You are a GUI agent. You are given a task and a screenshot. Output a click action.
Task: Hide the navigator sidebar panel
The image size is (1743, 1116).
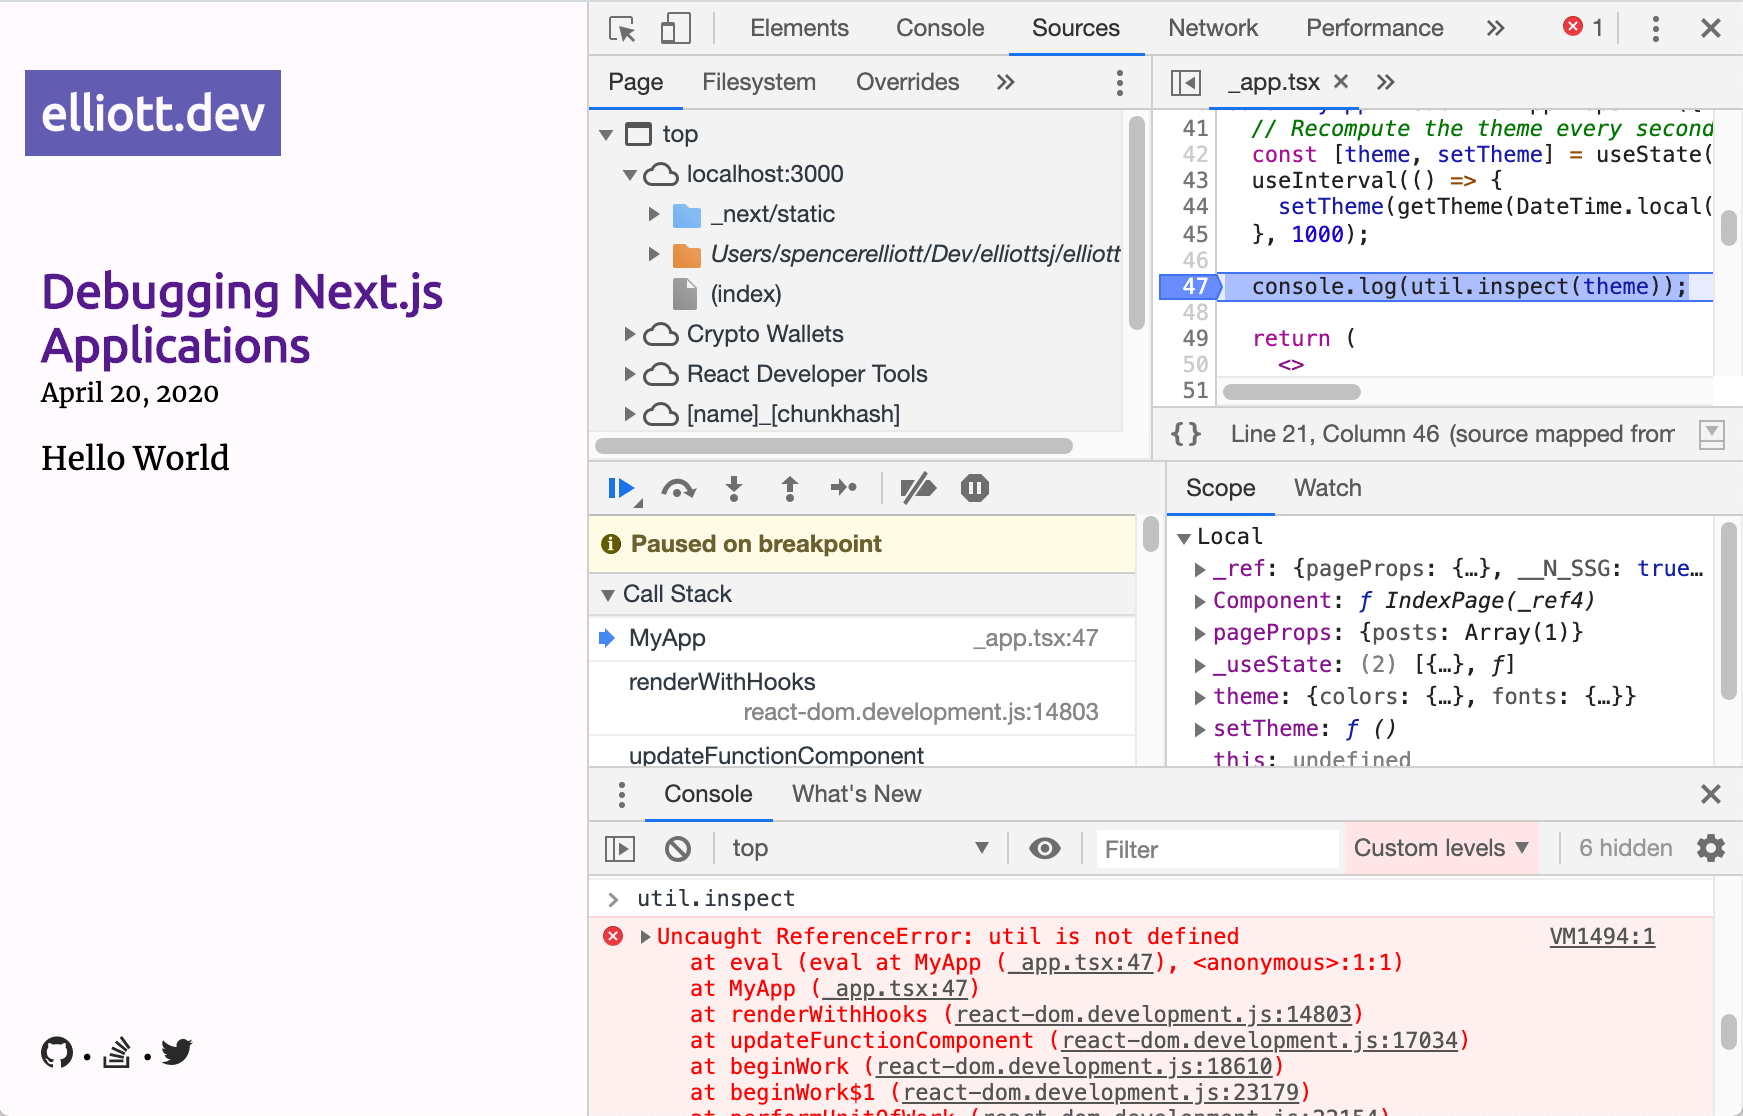pyautogui.click(x=1184, y=82)
